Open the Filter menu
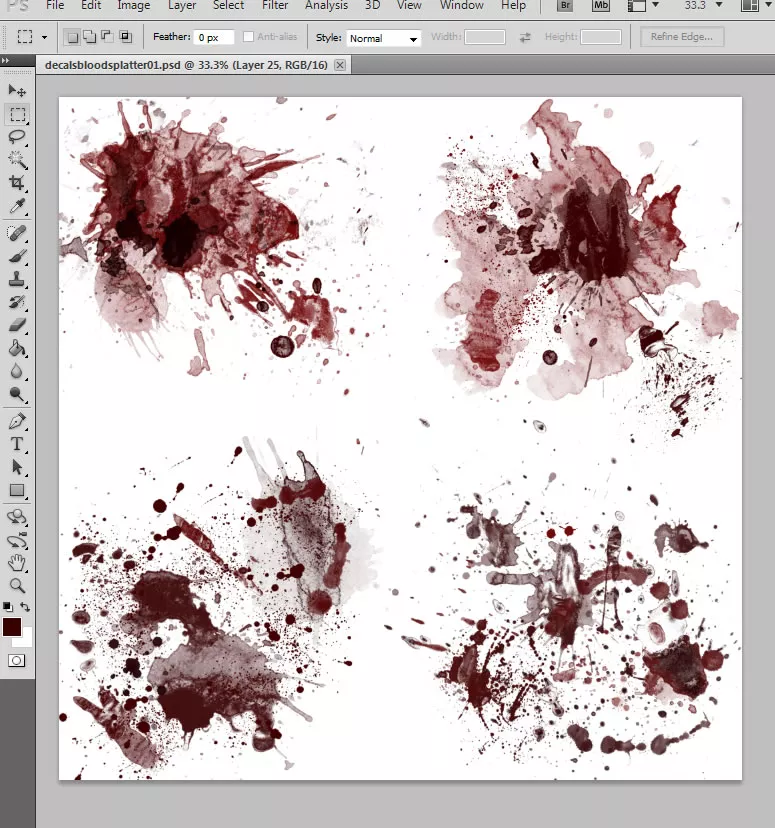This screenshot has height=828, width=775. pyautogui.click(x=275, y=5)
